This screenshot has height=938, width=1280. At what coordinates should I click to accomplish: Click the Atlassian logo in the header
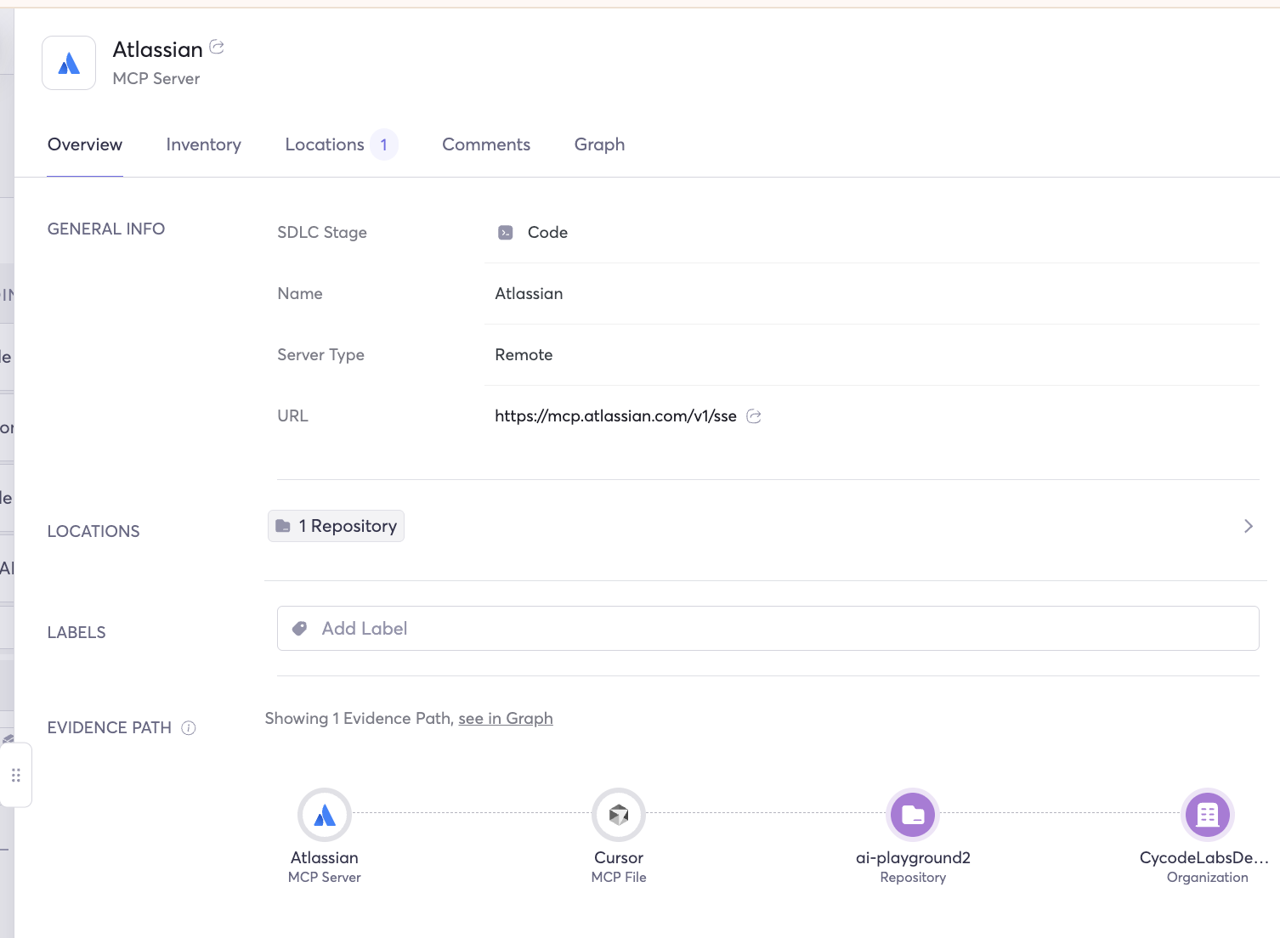pos(69,63)
